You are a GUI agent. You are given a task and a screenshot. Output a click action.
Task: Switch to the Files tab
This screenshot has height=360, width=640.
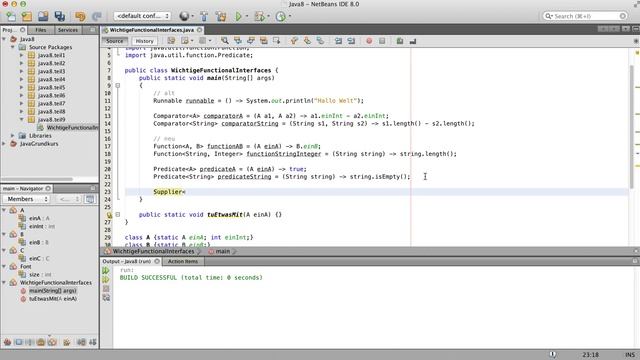[x=40, y=30]
